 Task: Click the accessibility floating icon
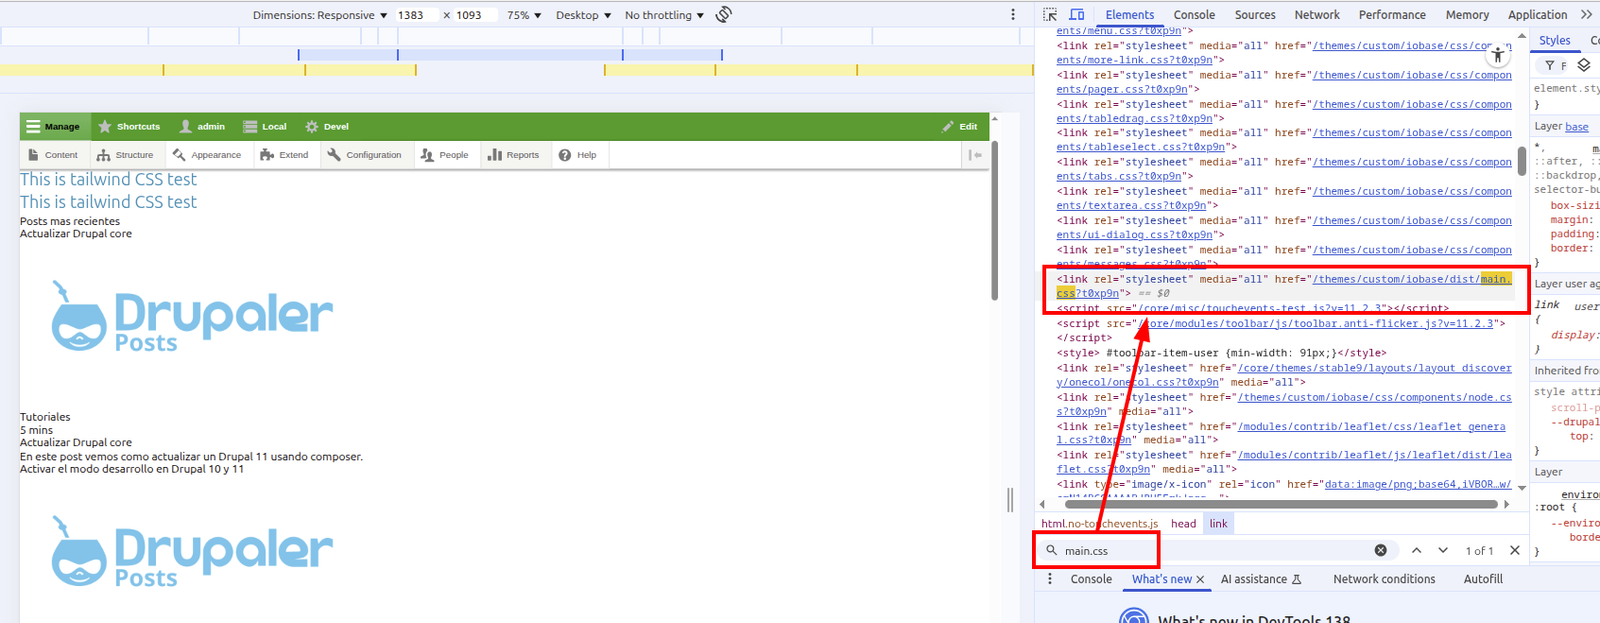(1497, 56)
